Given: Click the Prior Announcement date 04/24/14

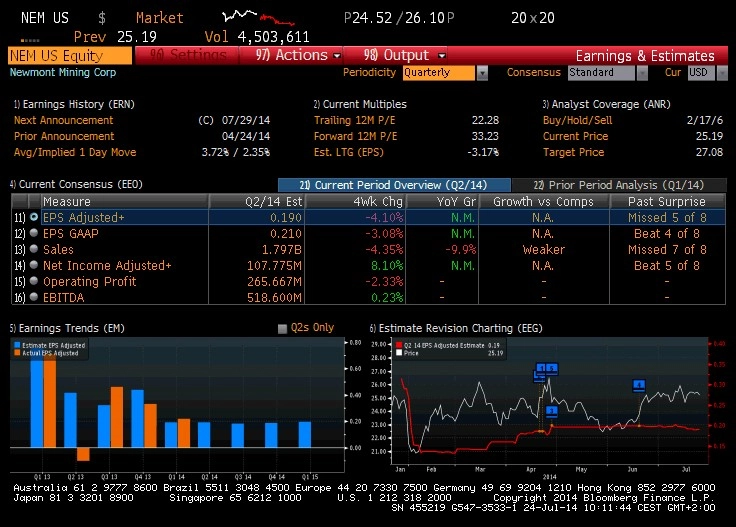Looking at the screenshot, I should click(246, 136).
